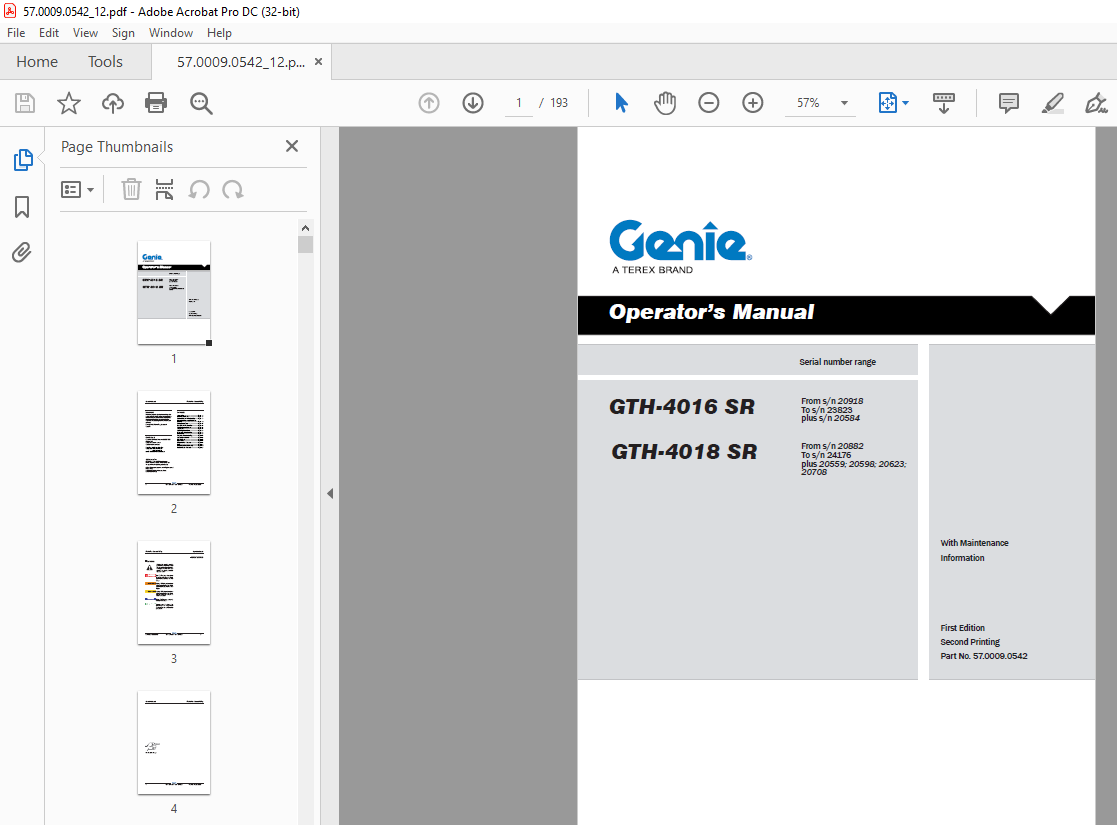
Task: Go to next page arrow
Action: 473,103
